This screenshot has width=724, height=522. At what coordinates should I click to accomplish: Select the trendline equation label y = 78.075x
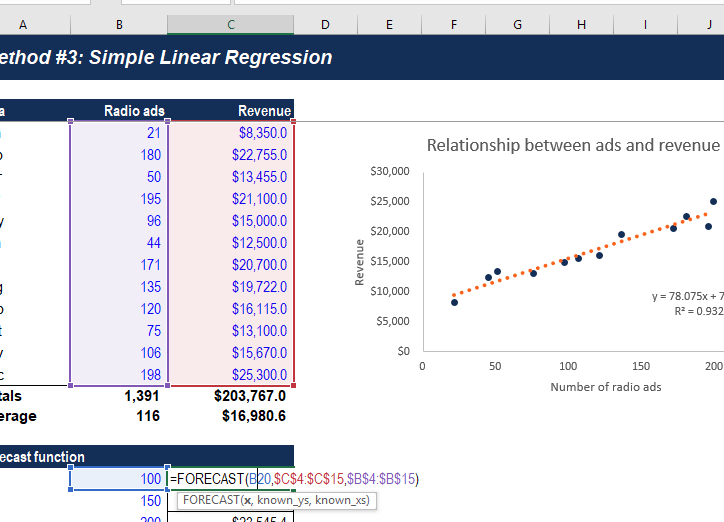688,296
